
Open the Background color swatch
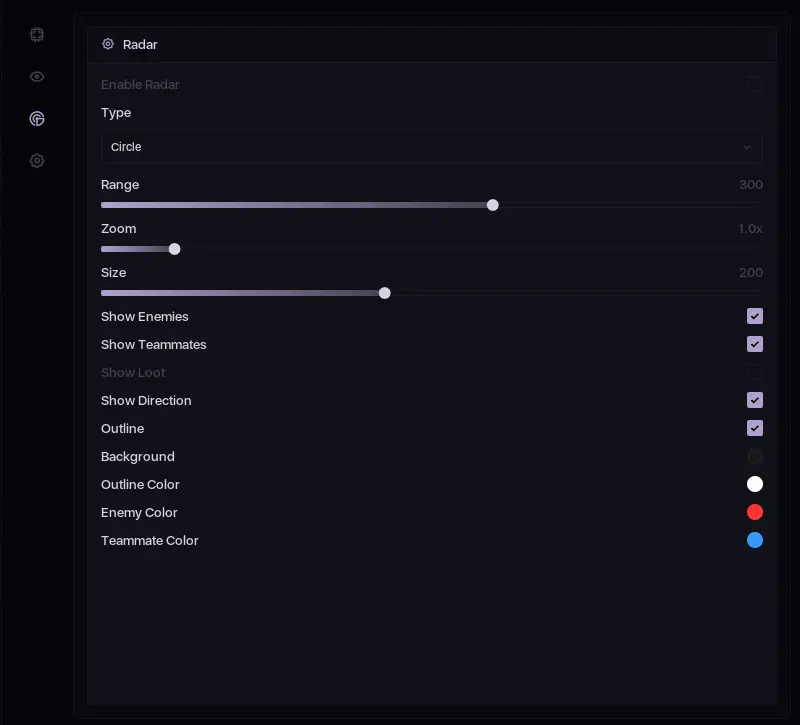click(x=755, y=456)
